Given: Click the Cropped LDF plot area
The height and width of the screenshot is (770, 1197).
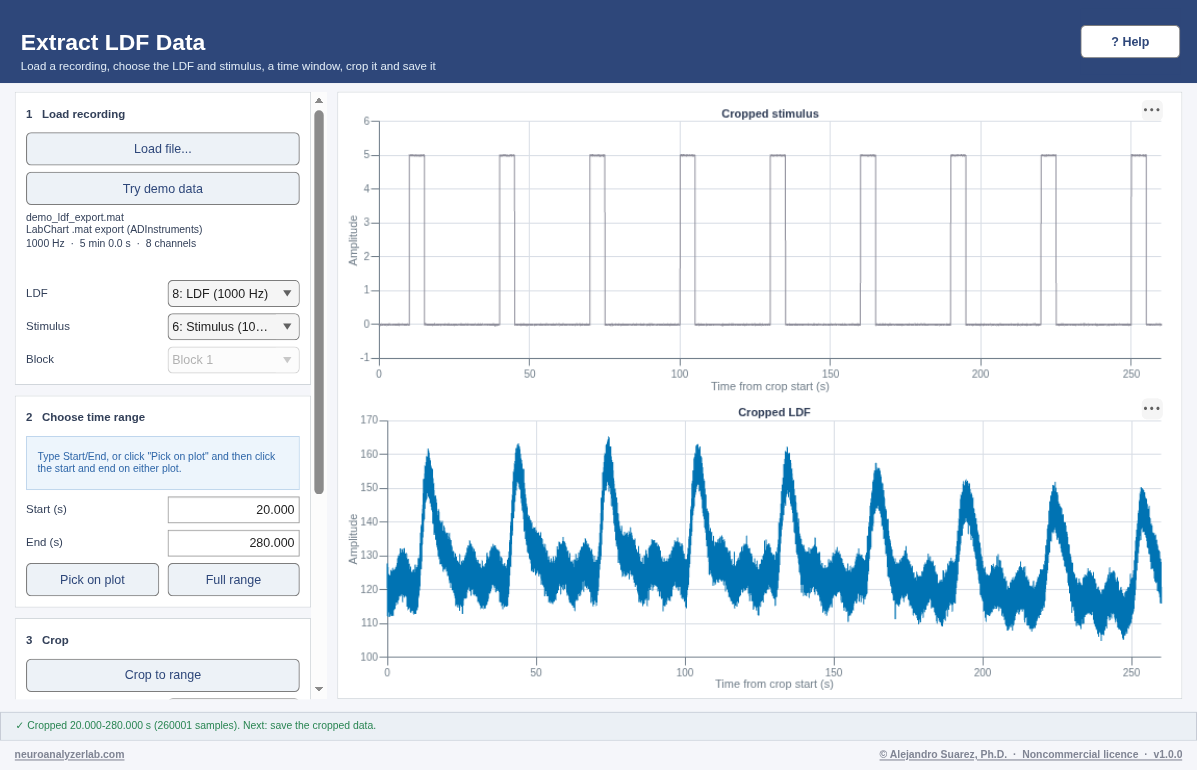Looking at the screenshot, I should (774, 538).
